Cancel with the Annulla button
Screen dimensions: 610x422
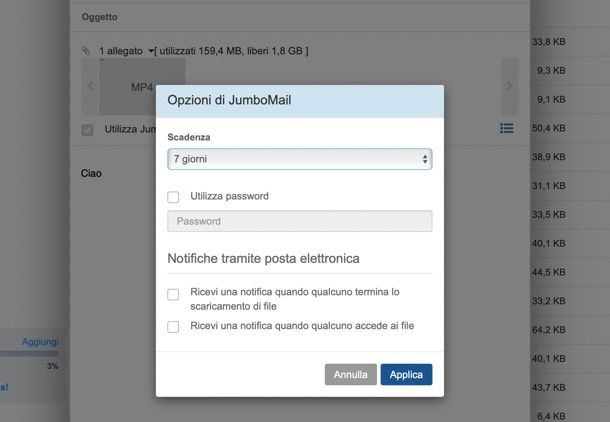click(x=351, y=375)
